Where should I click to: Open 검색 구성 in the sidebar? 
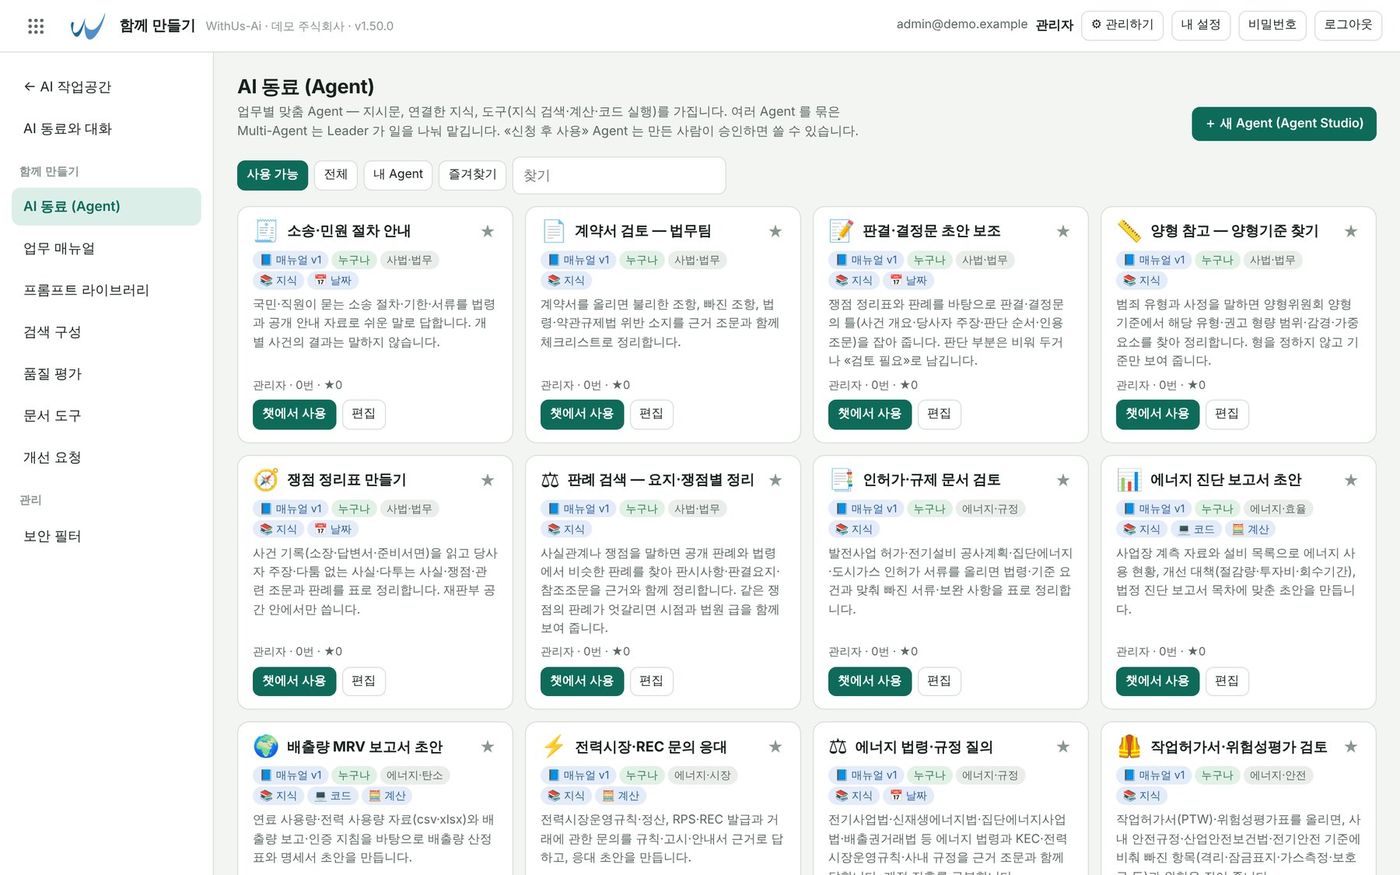point(106,332)
